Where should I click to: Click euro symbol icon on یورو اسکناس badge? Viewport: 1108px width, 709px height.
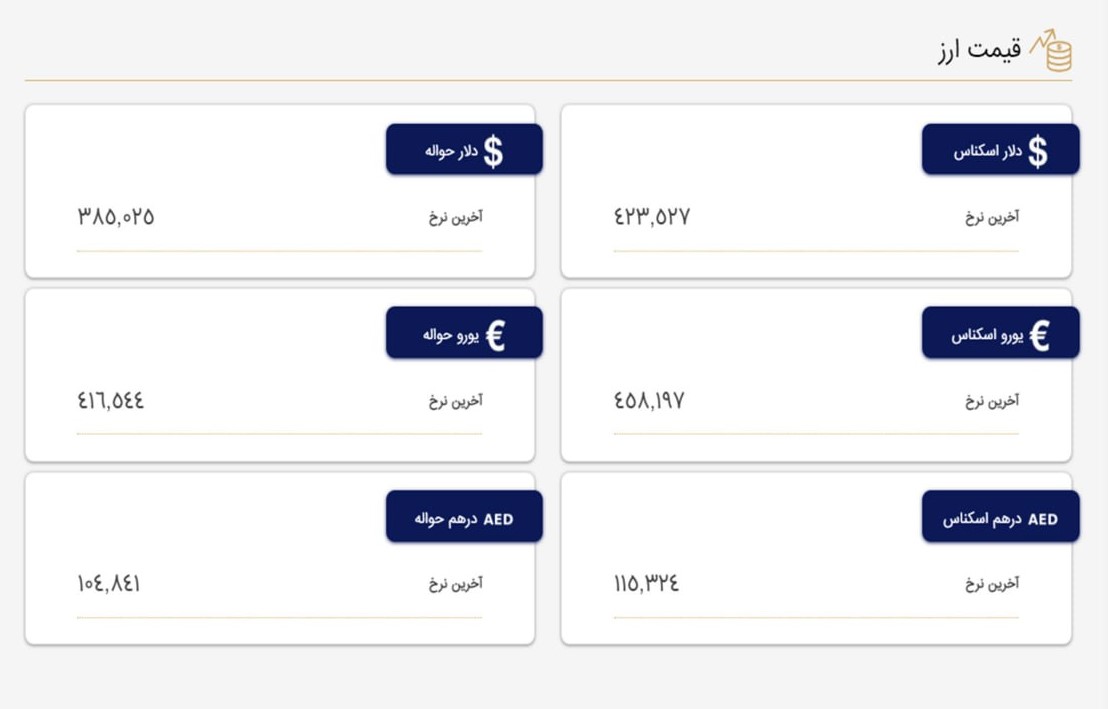click(1039, 335)
